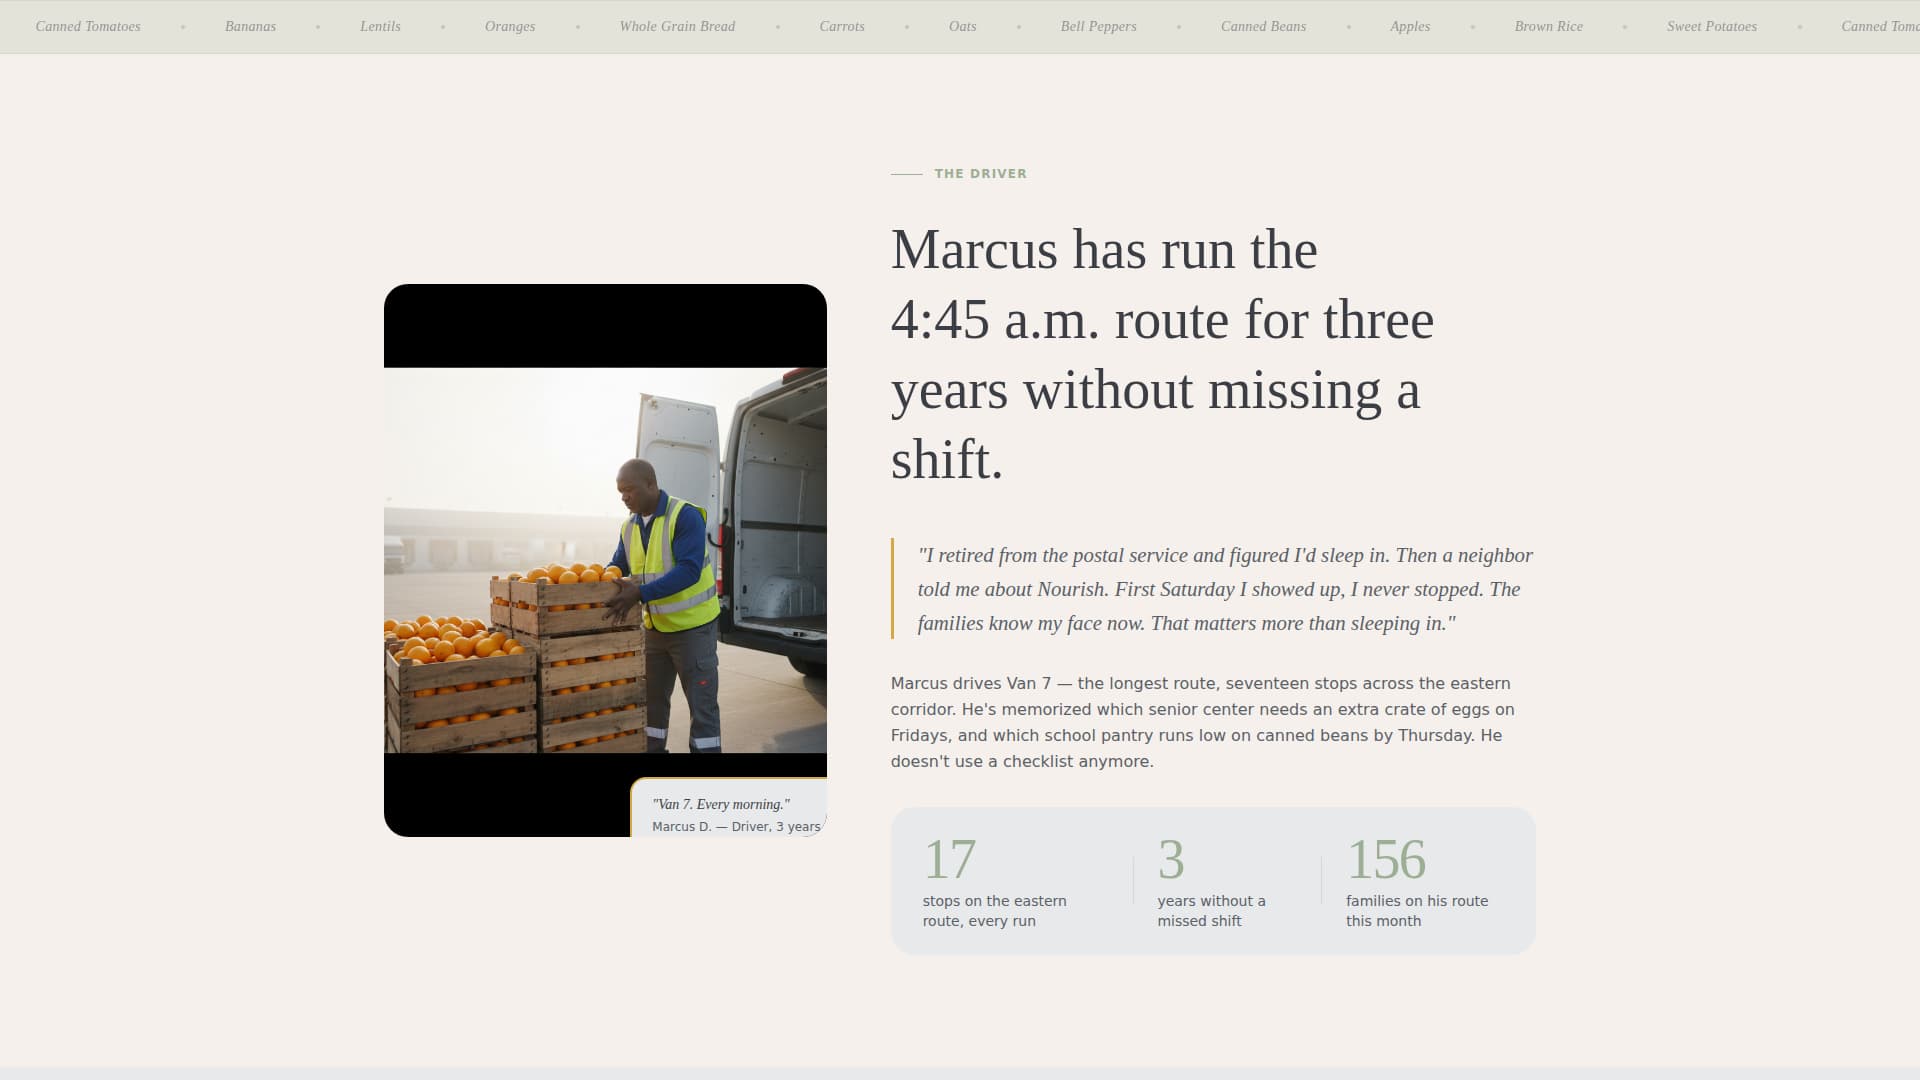Select Apples in the top strip
Viewport: 1920px width, 1080px height.
1410,26
